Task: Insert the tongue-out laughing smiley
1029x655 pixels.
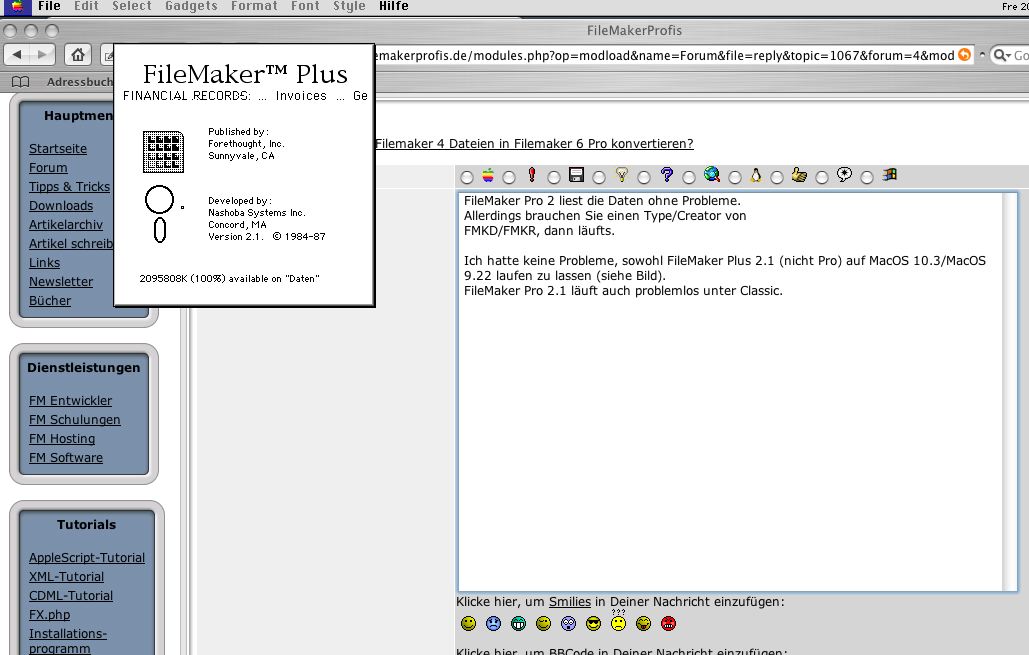Action: pos(643,623)
